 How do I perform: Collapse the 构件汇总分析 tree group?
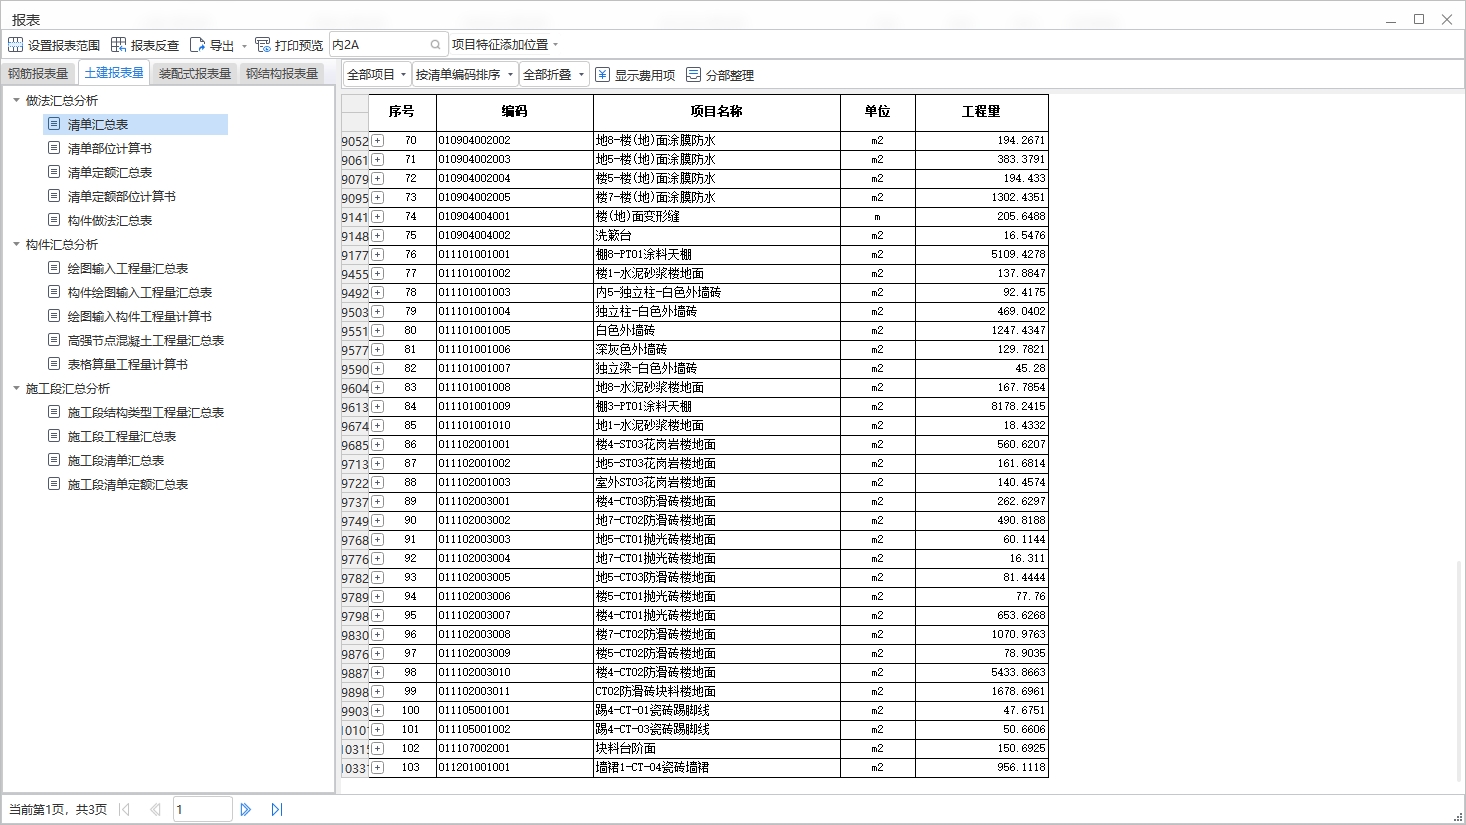(16, 244)
